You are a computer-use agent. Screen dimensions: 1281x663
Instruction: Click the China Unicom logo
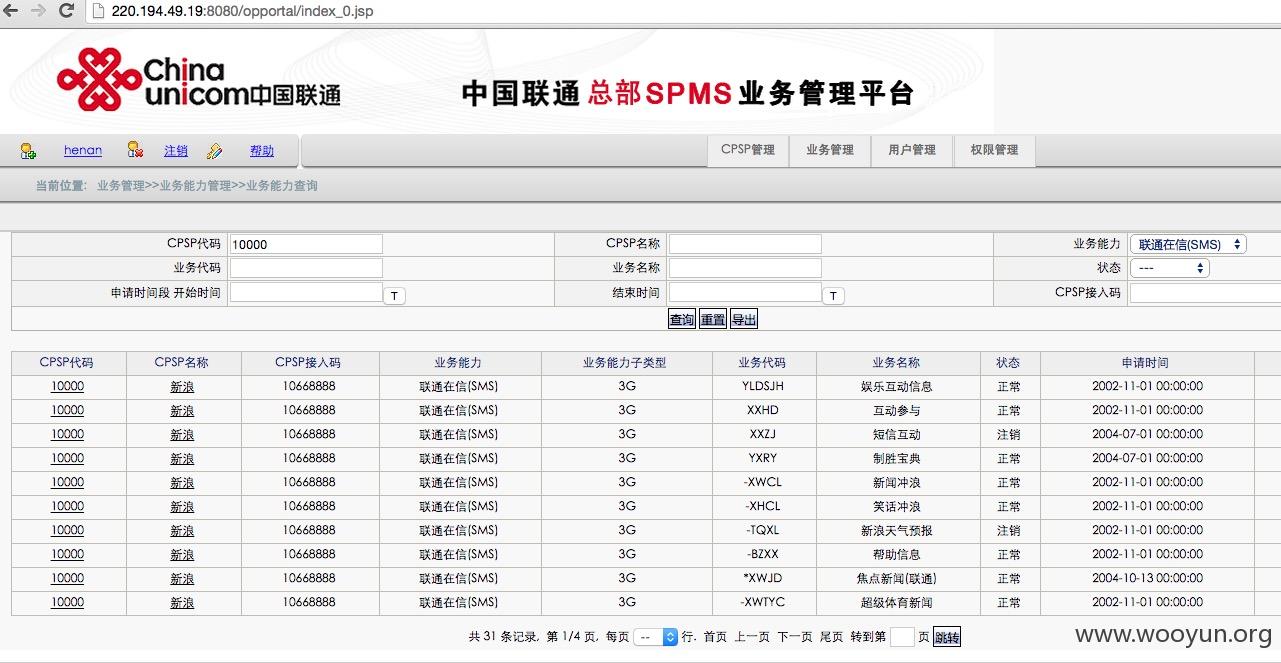(x=198, y=81)
